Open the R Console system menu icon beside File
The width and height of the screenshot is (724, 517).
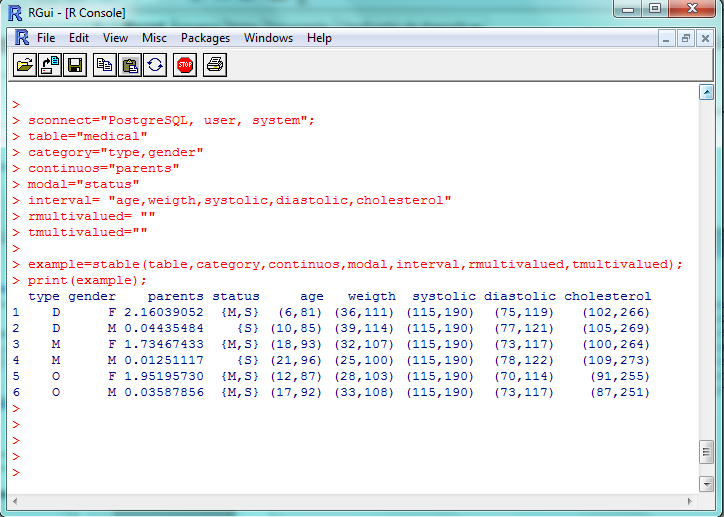[x=22, y=38]
